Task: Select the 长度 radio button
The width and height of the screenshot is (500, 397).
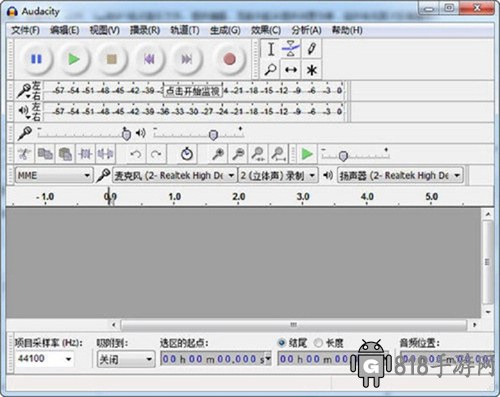Action: coord(319,343)
